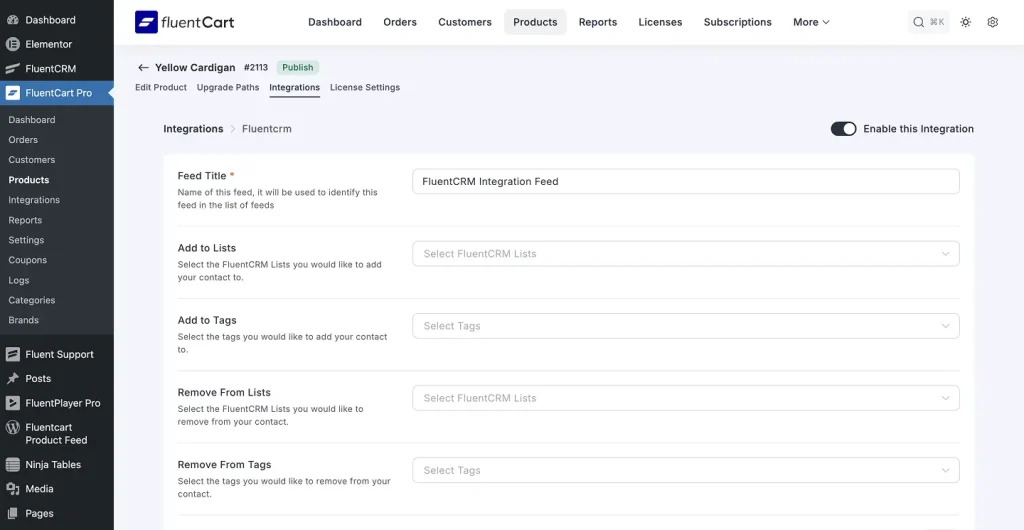The width and height of the screenshot is (1024, 530).
Task: Click the Fluentcrm breadcrumb text
Action: click(x=267, y=129)
